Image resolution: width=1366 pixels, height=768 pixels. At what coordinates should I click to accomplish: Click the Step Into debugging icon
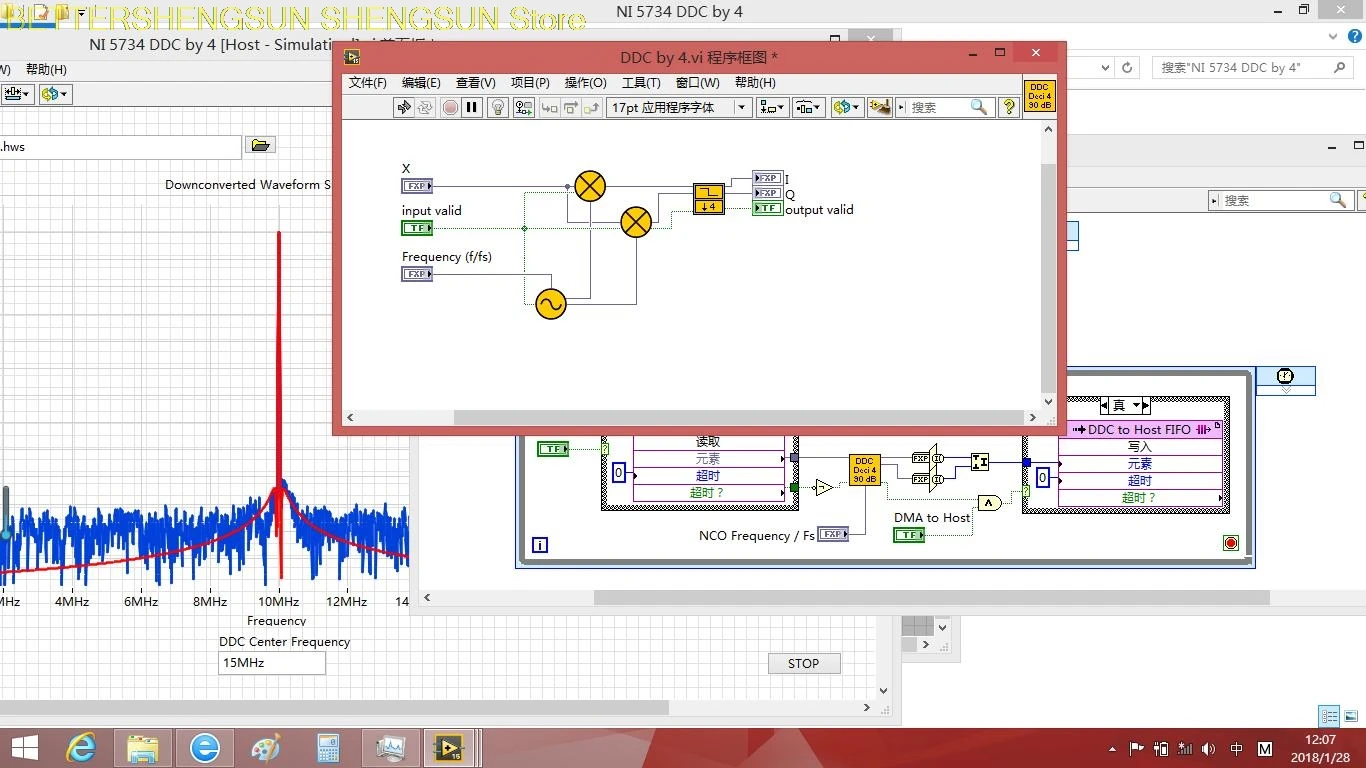[x=548, y=107]
